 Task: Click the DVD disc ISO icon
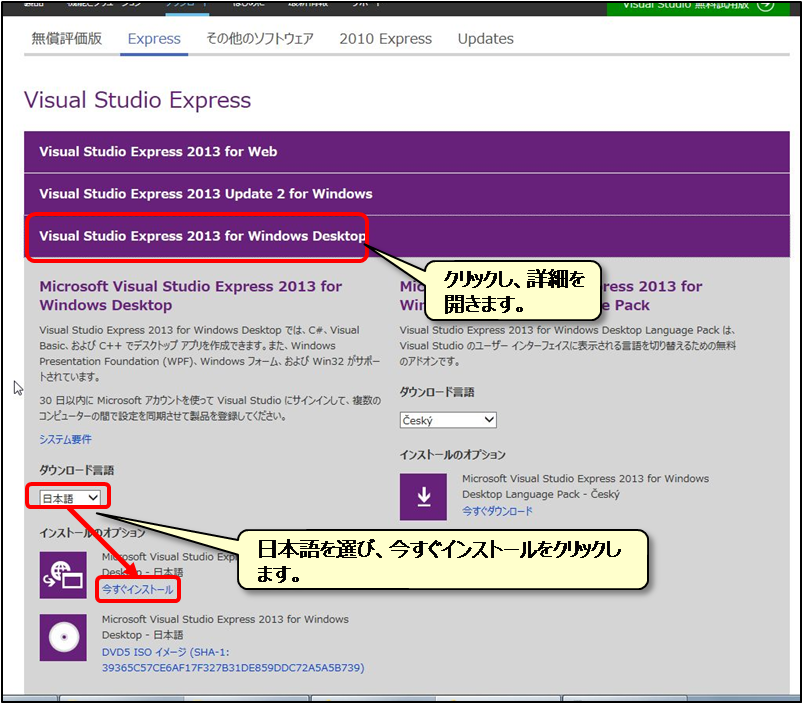click(x=63, y=637)
